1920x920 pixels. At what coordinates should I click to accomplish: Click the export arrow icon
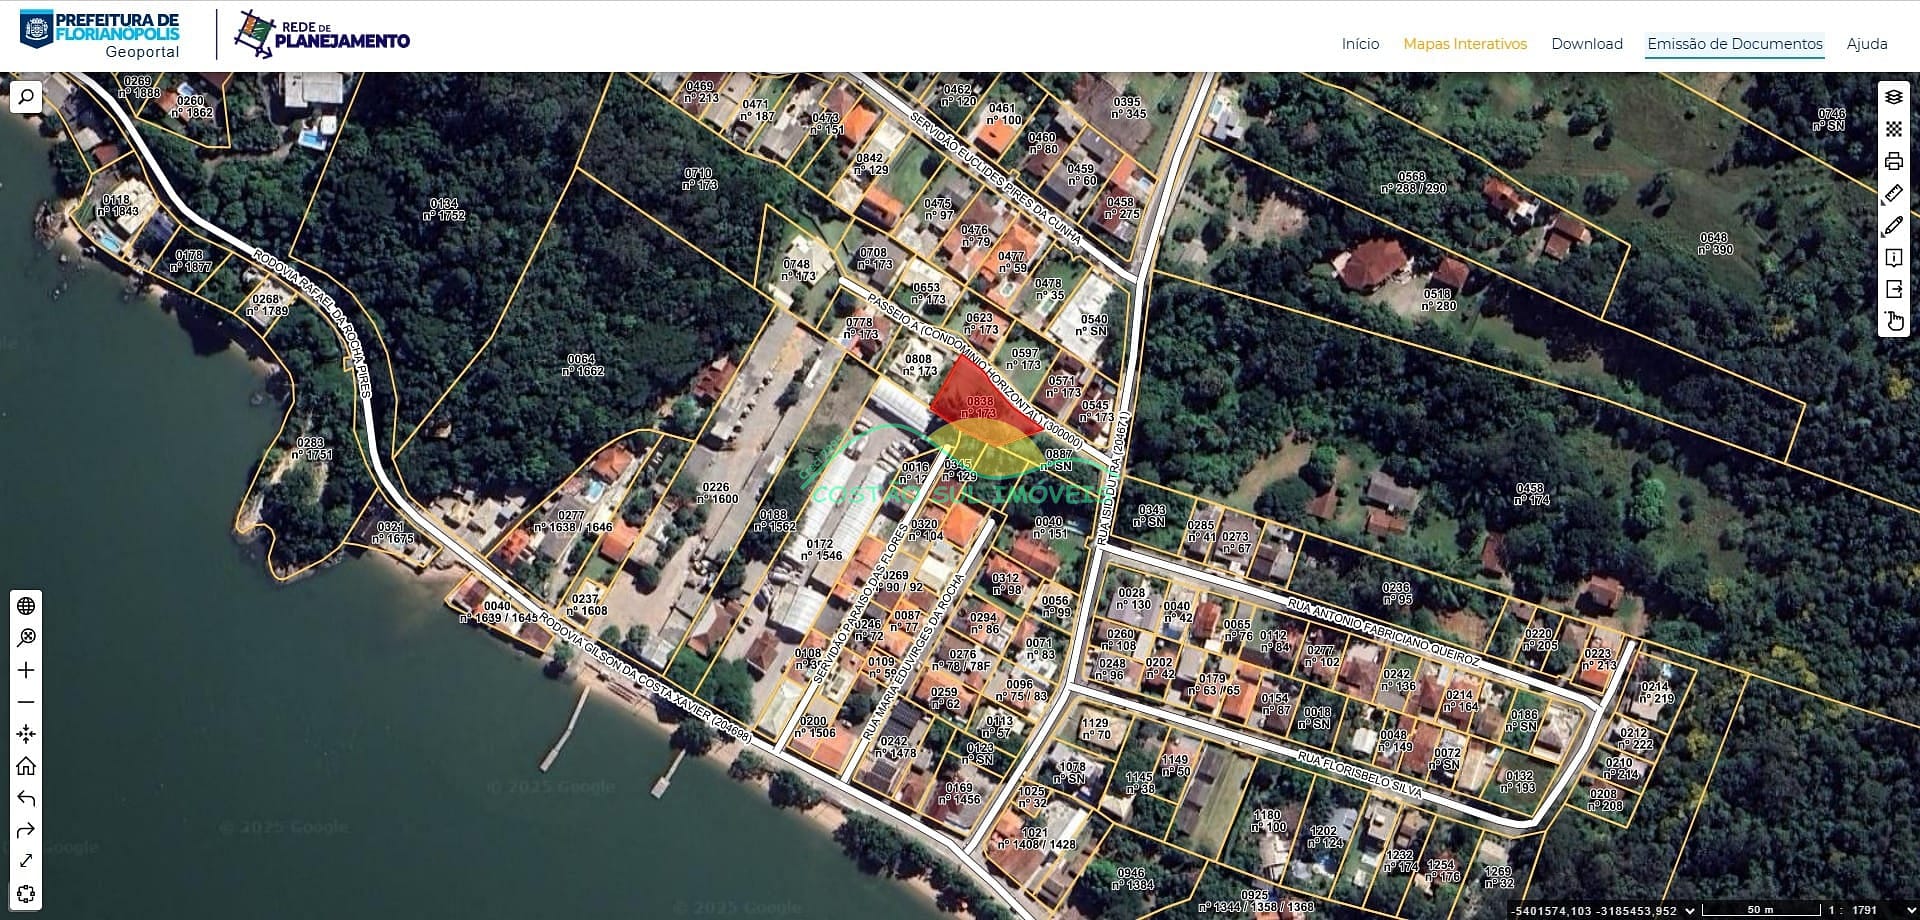(x=1893, y=290)
